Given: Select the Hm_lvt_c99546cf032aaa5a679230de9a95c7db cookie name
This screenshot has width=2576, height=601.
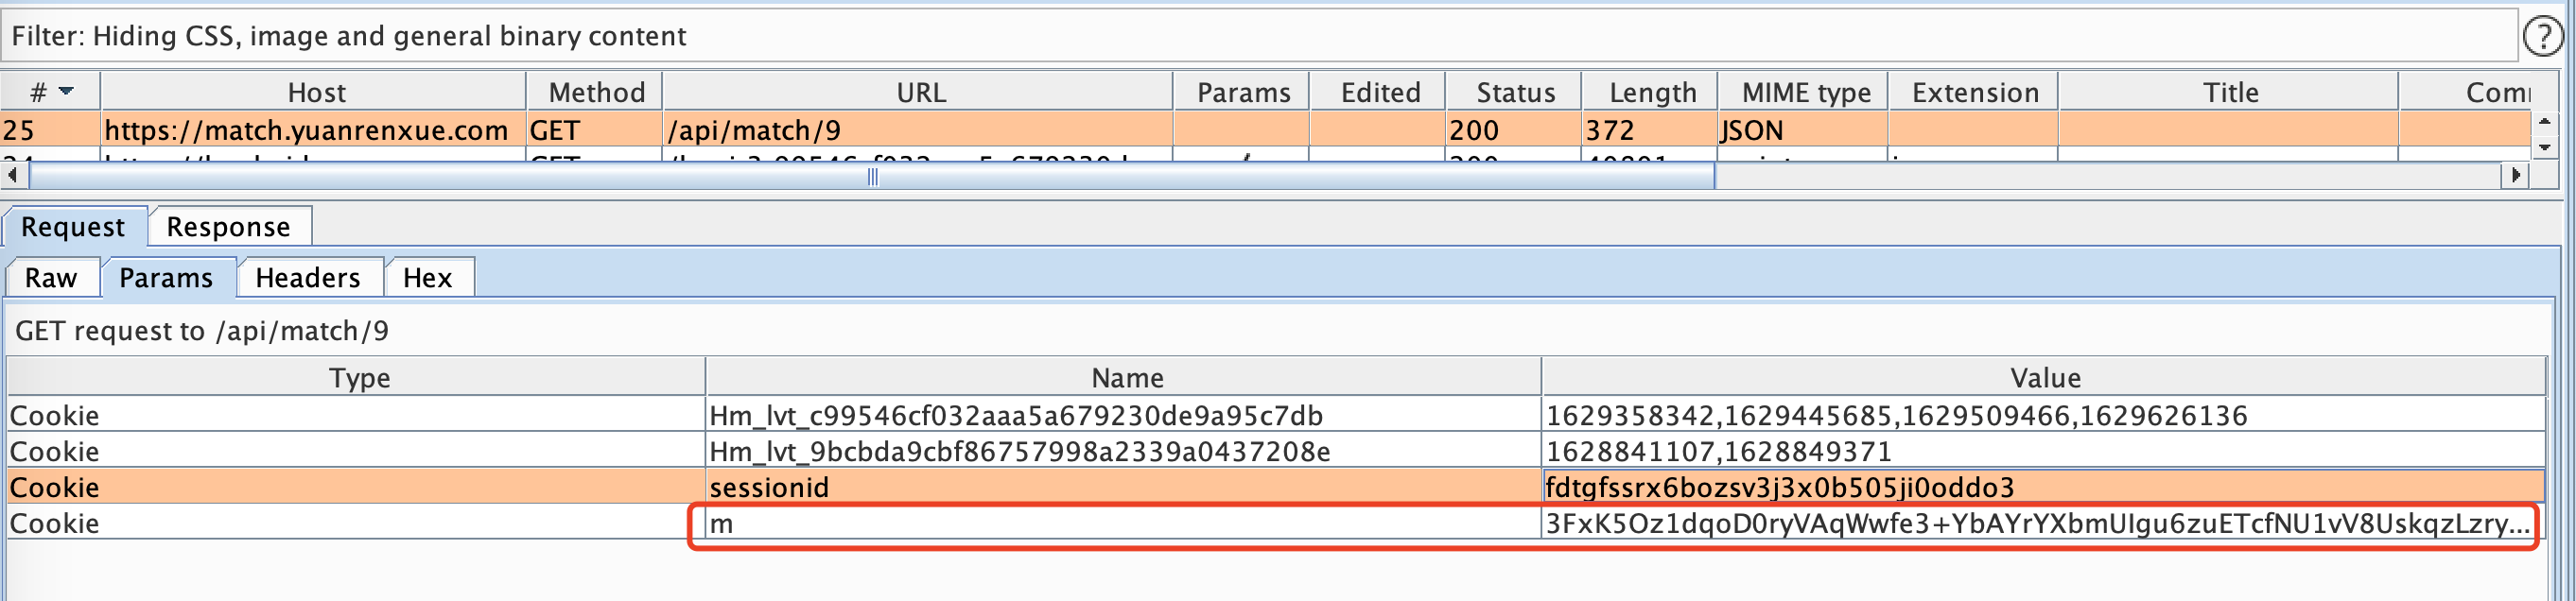Looking at the screenshot, I should 1124,414.
